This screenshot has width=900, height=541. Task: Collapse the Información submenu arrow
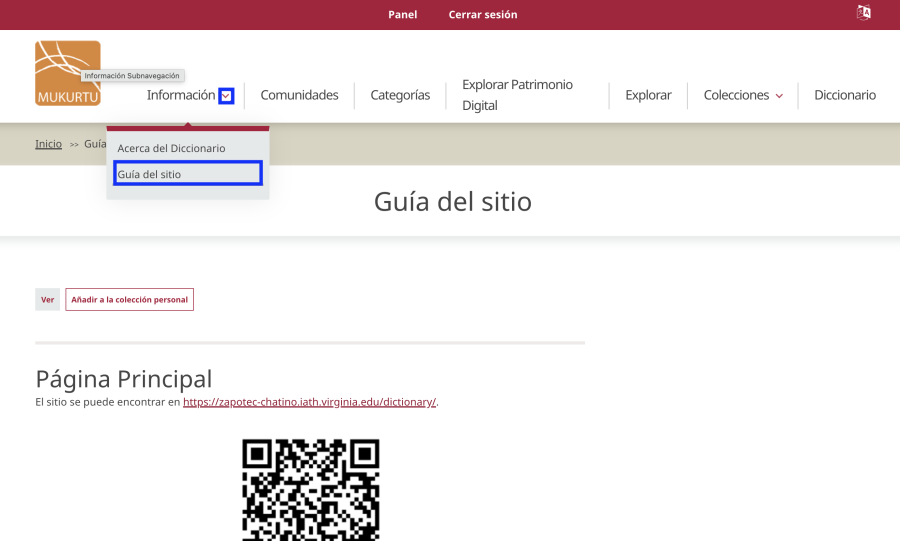[x=227, y=96]
